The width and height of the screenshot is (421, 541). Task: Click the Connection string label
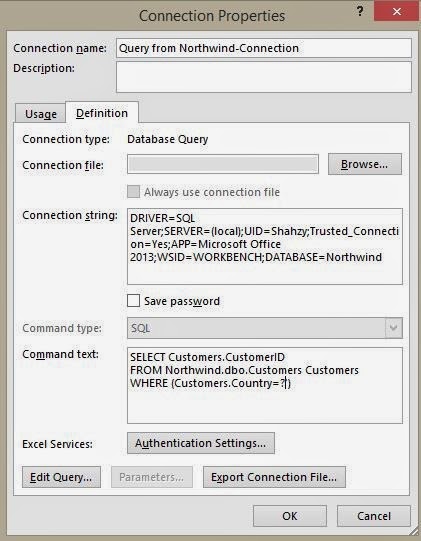[70, 215]
